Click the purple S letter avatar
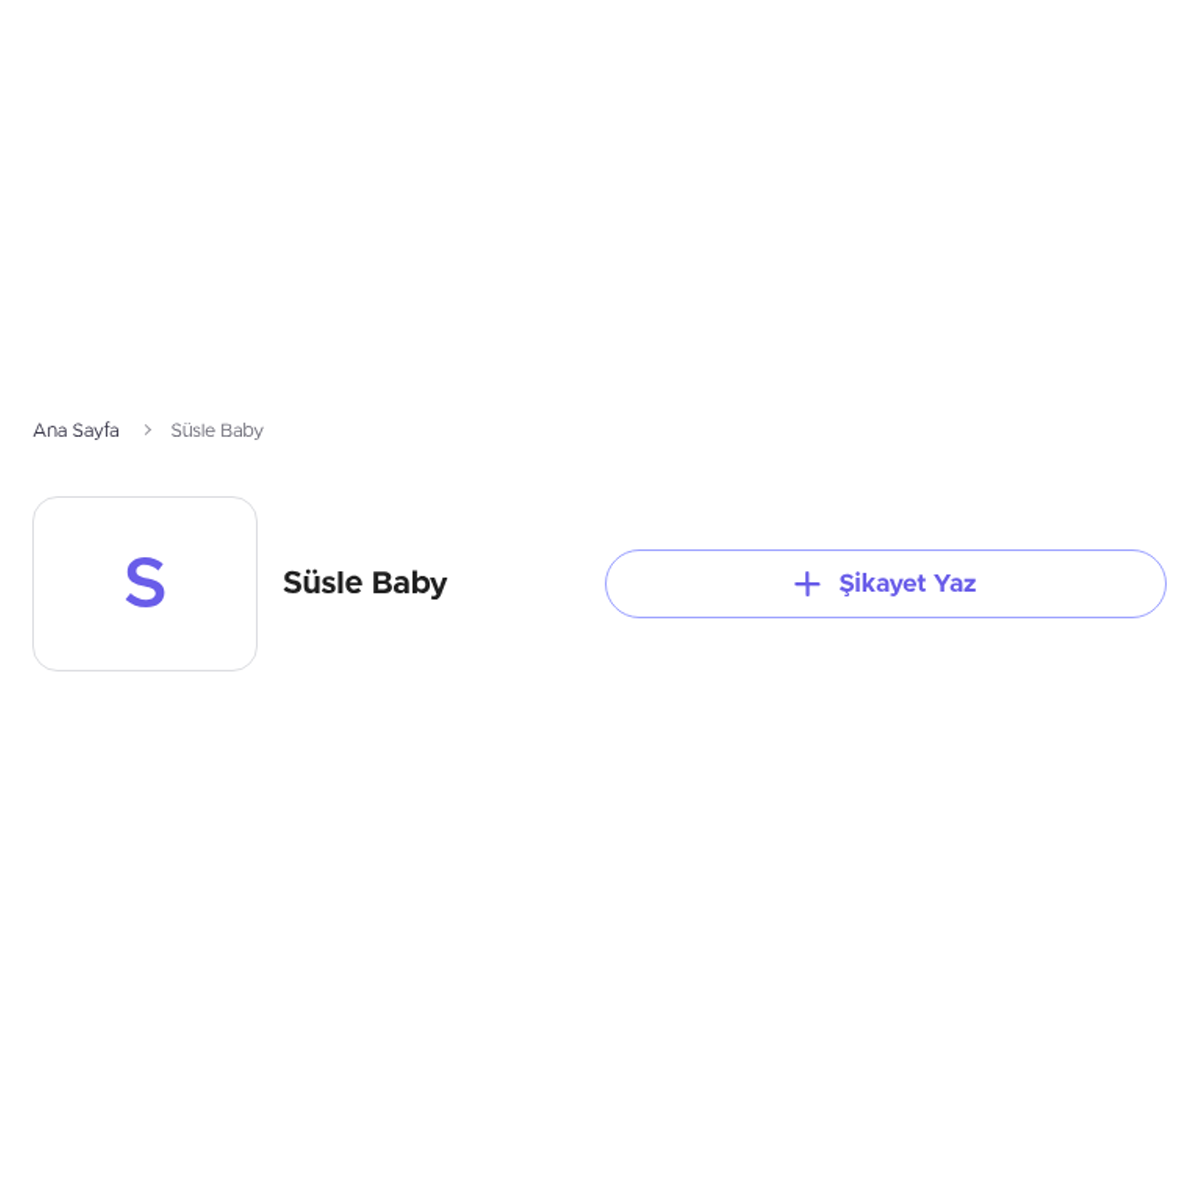 click(145, 583)
